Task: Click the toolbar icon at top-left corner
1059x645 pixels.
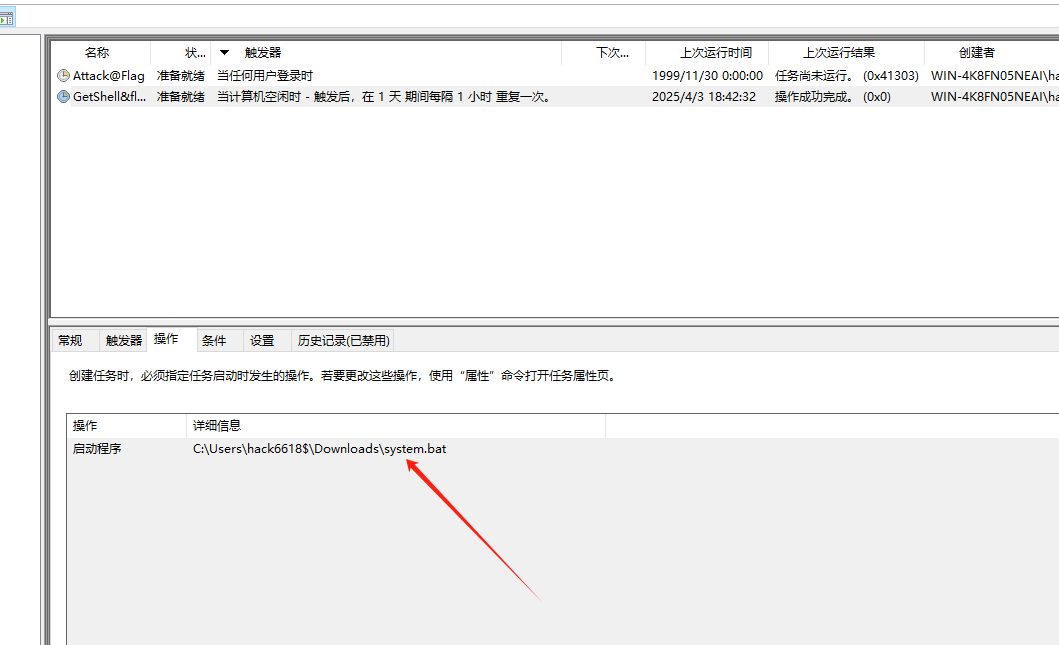Action: (x=6, y=18)
